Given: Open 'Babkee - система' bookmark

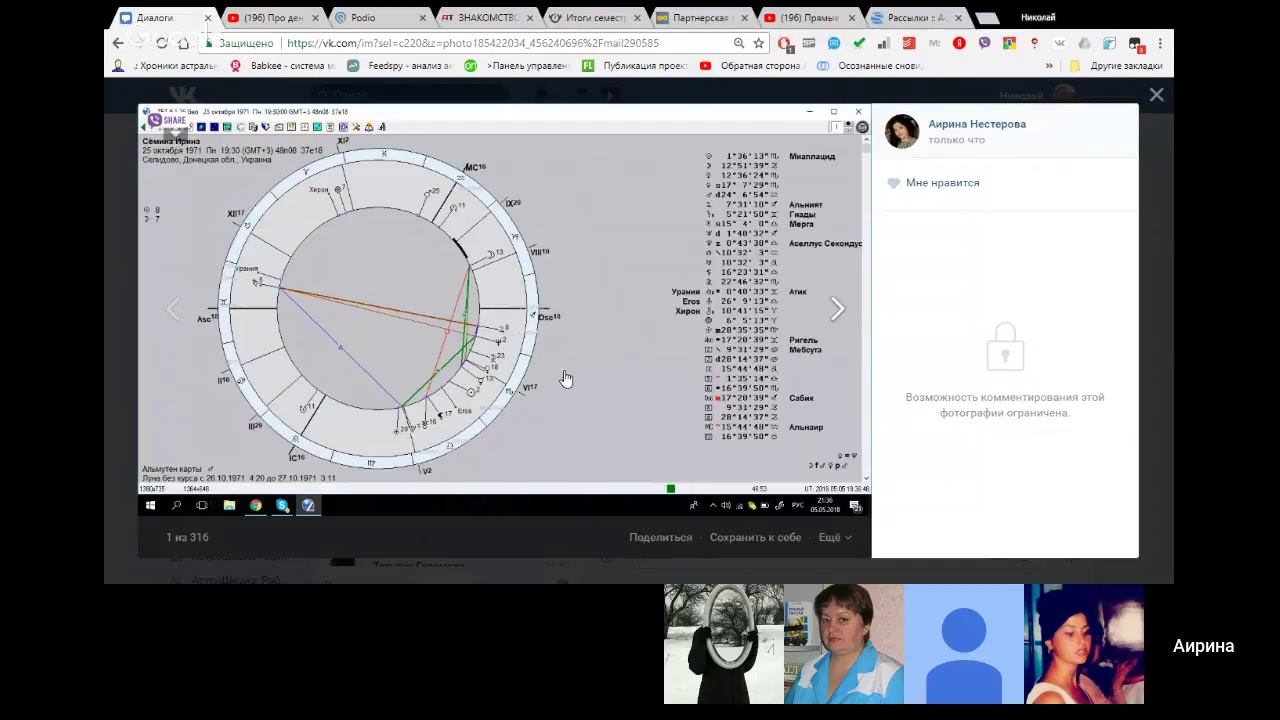Looking at the screenshot, I should point(283,66).
